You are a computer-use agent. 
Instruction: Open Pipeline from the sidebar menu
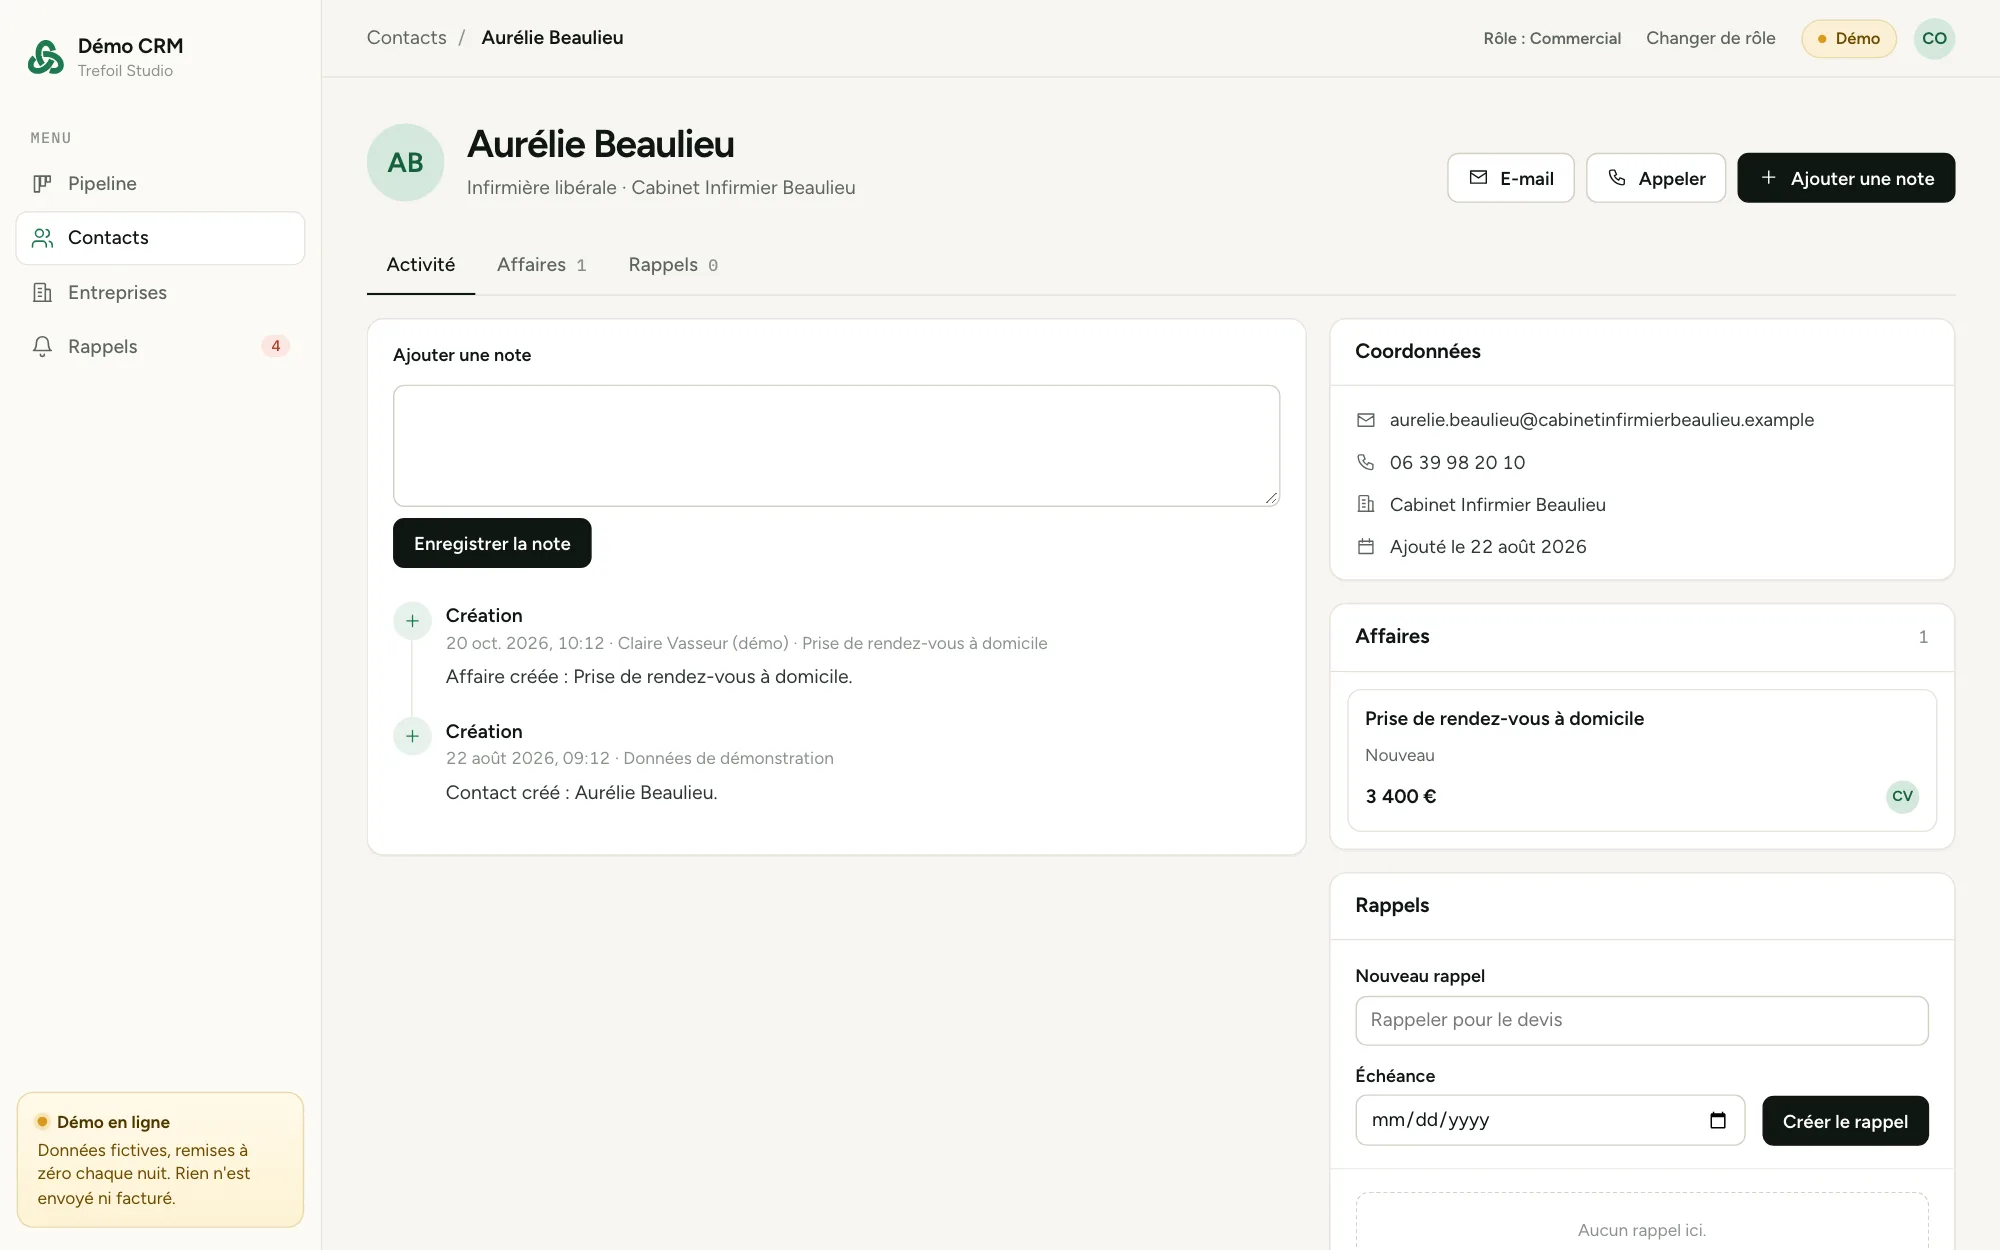coord(160,183)
